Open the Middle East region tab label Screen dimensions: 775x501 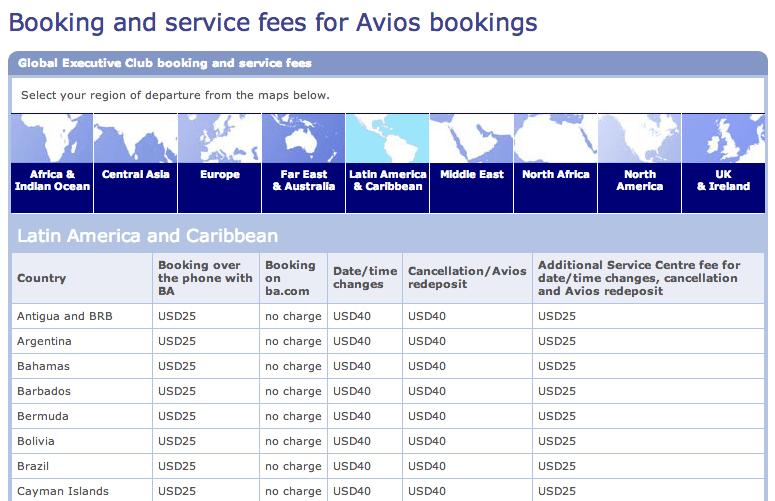(x=472, y=174)
